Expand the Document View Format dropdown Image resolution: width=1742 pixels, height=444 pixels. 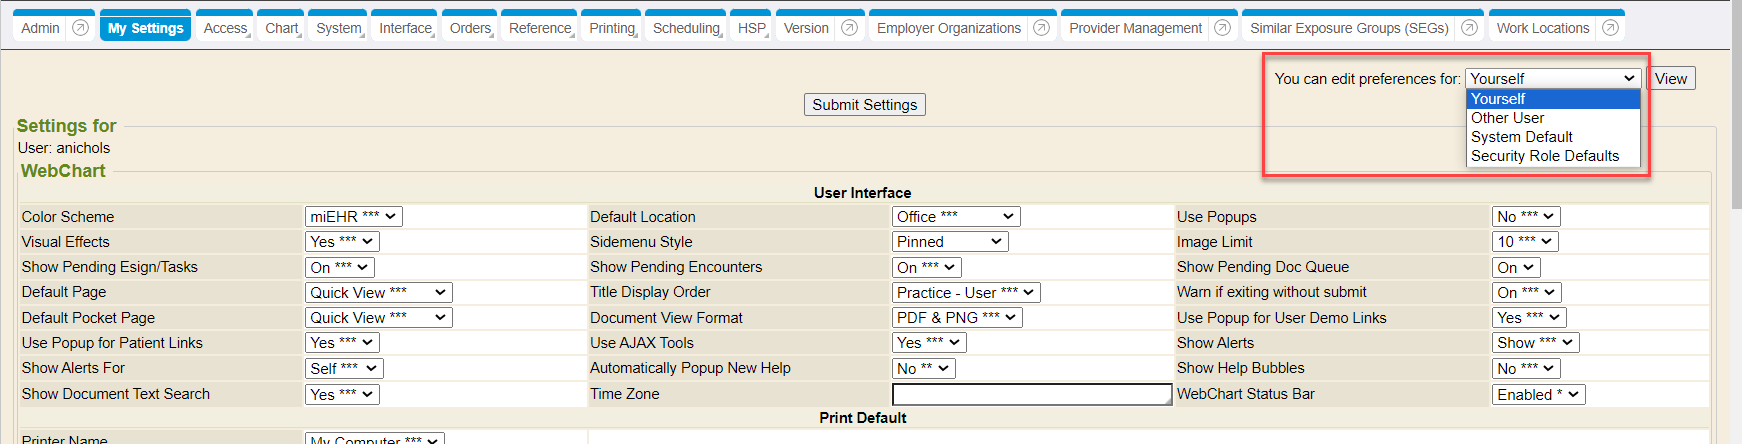tap(955, 318)
